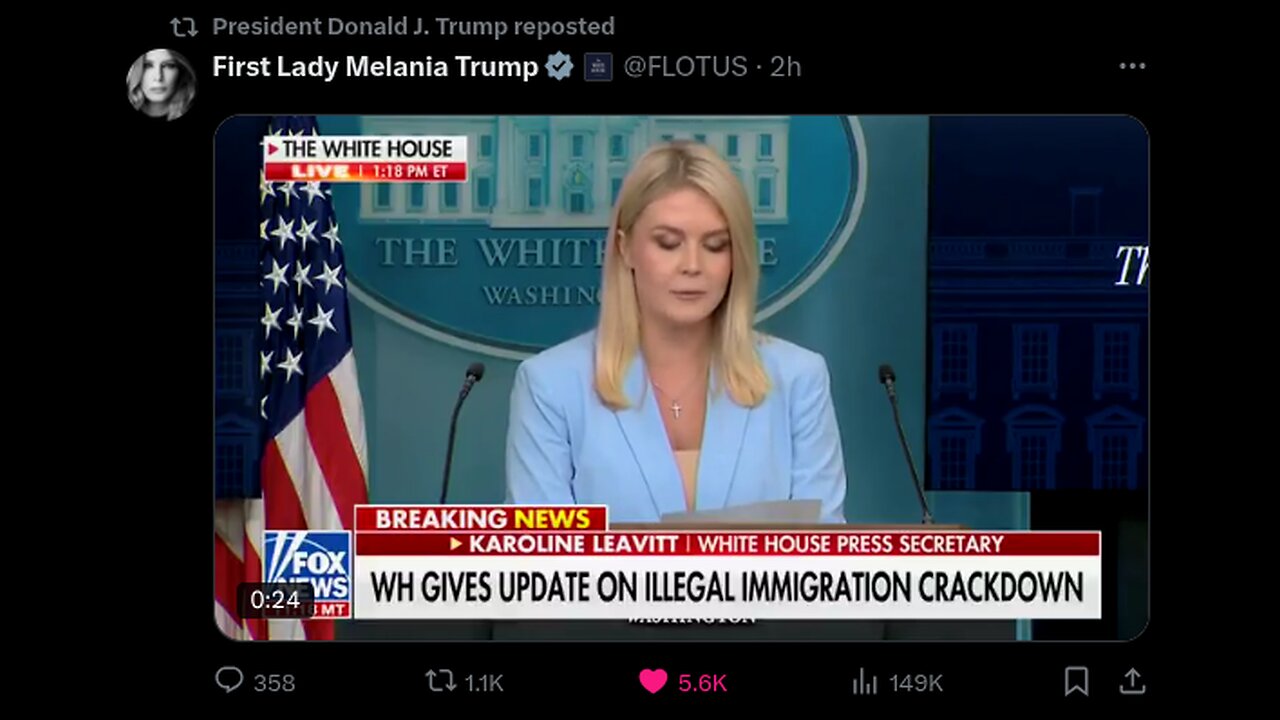Bookmark this post
Screen dimensions: 1280x720
1076,682
